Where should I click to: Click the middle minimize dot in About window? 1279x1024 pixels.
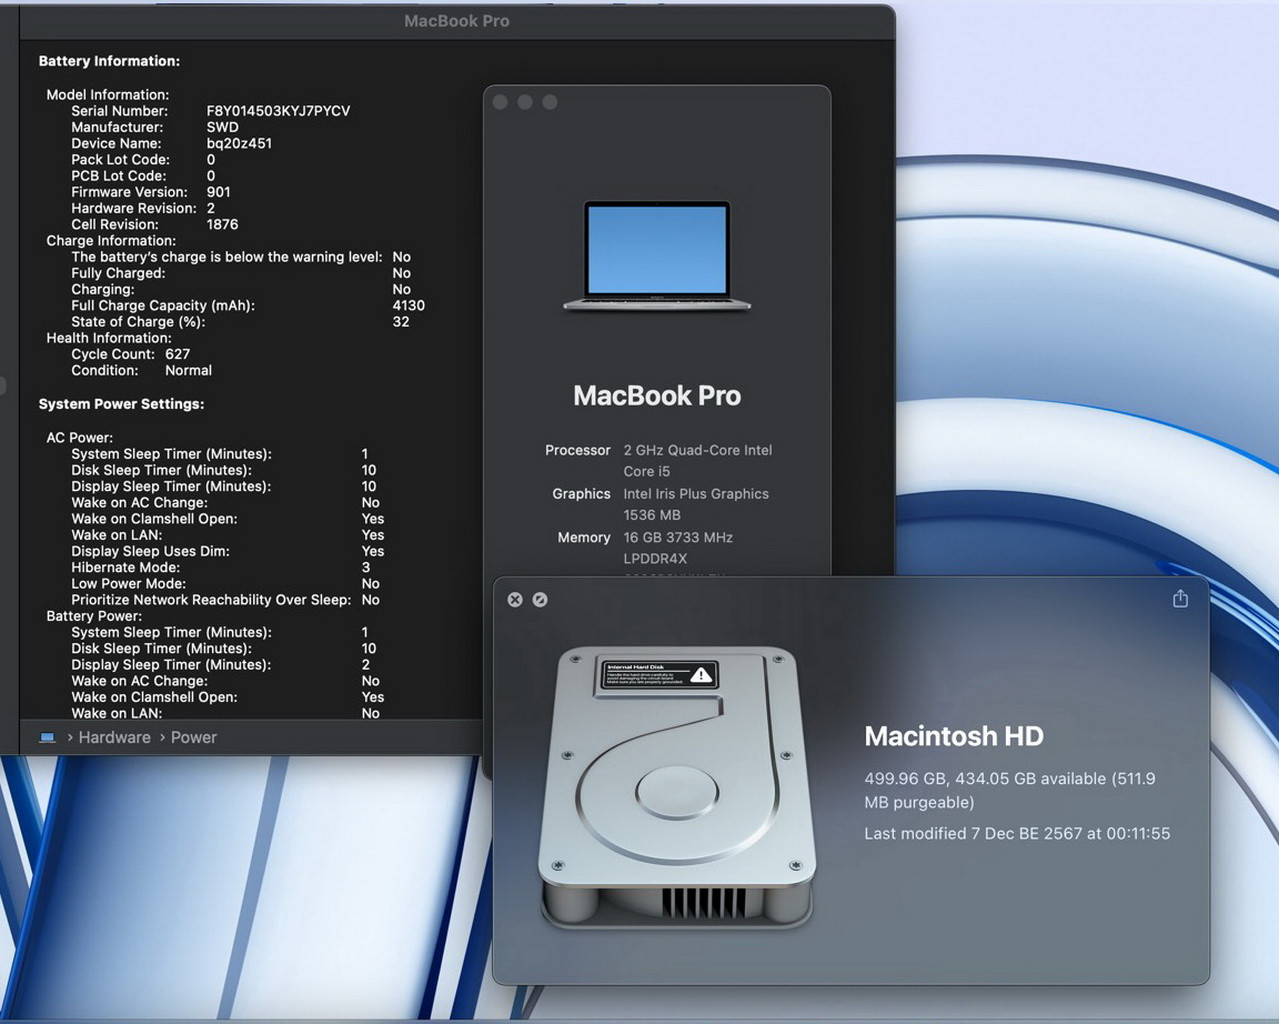525,102
